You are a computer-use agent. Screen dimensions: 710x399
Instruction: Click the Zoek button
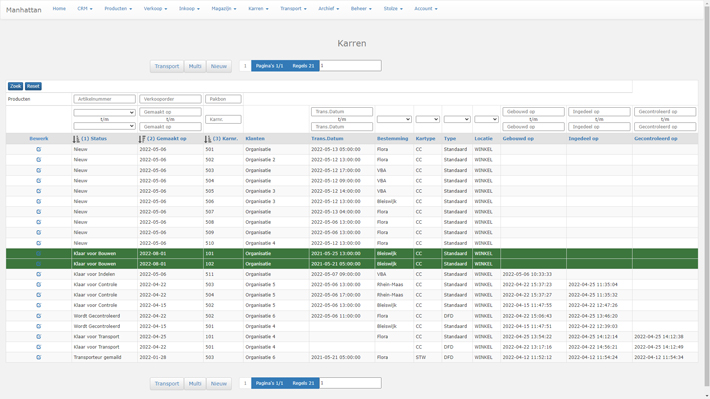pyautogui.click(x=15, y=86)
